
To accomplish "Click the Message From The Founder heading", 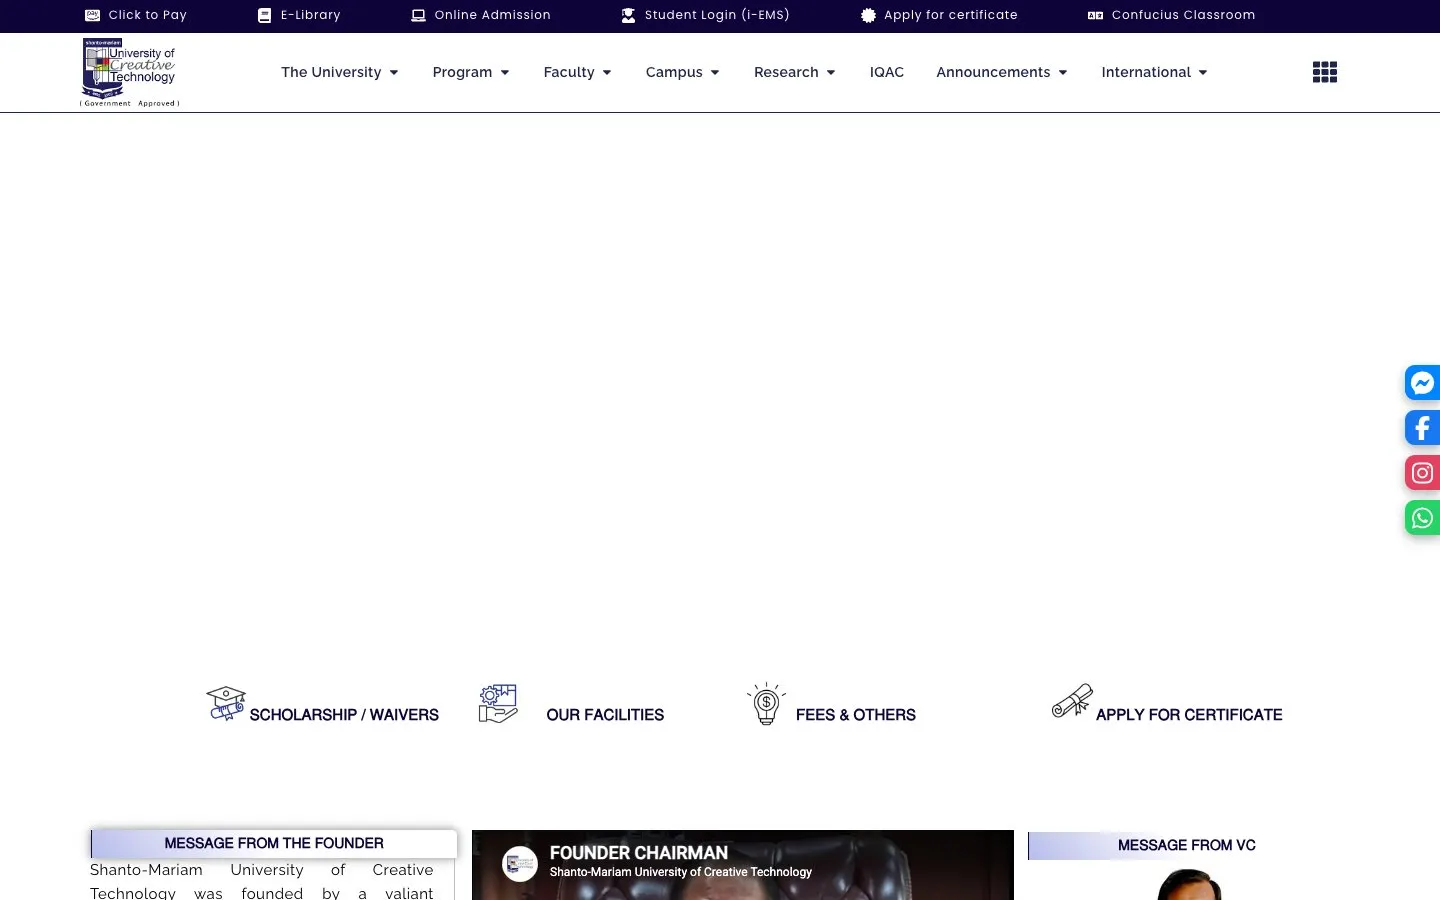I will tap(274, 844).
